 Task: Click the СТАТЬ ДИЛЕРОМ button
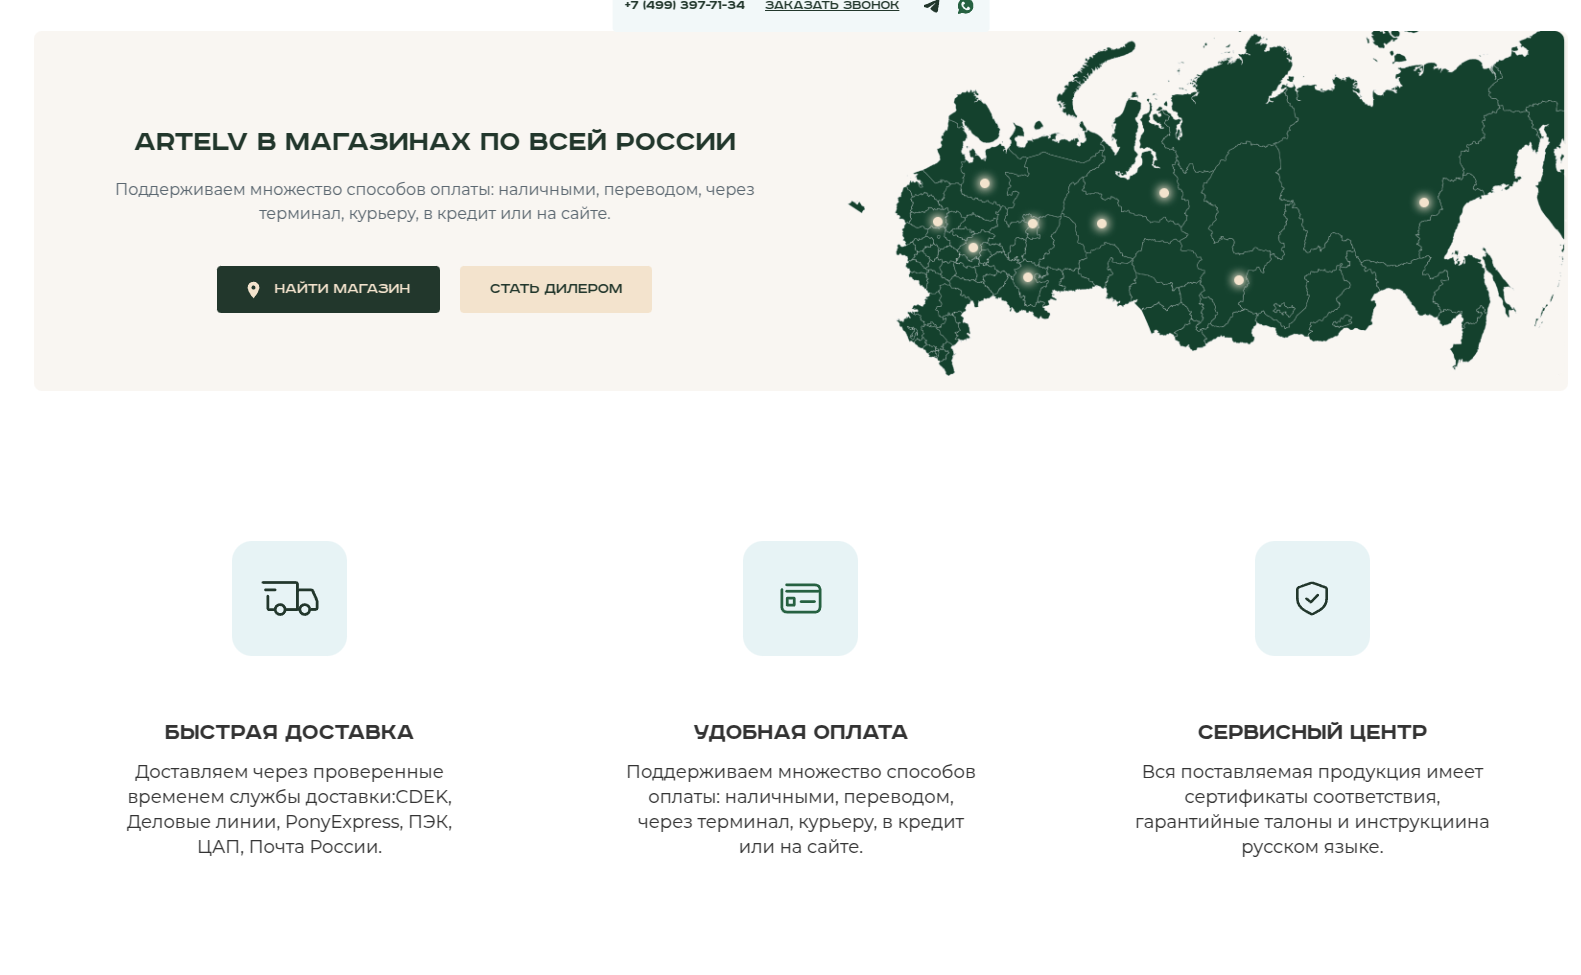tap(556, 289)
